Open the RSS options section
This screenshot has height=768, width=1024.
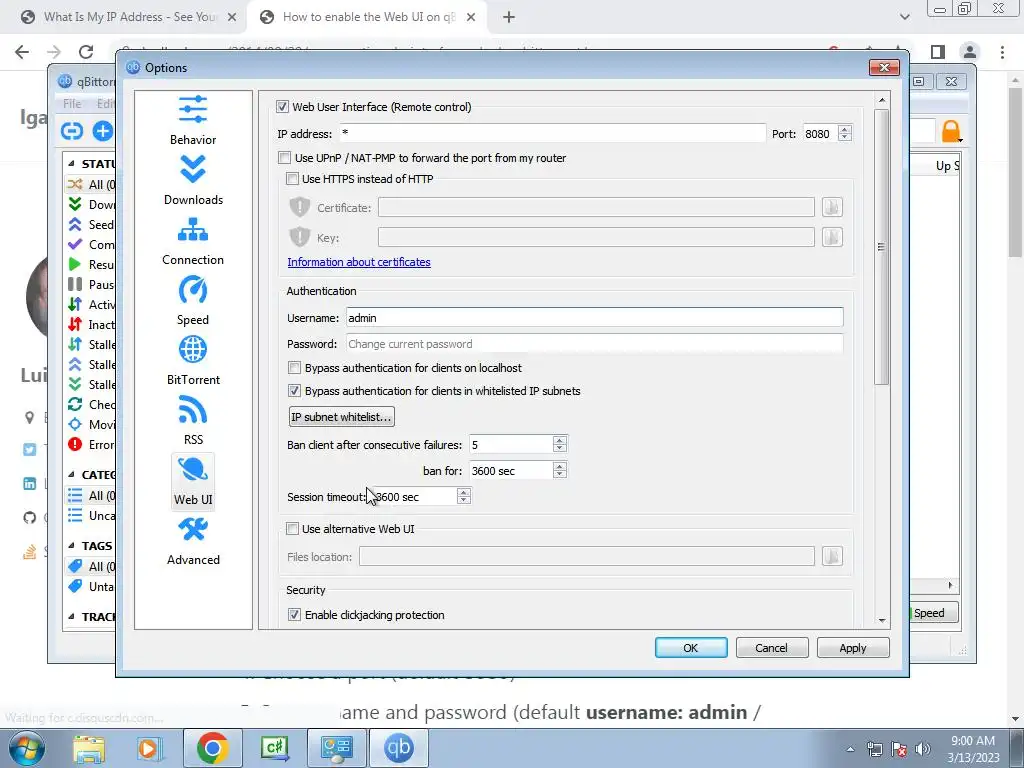tap(193, 422)
